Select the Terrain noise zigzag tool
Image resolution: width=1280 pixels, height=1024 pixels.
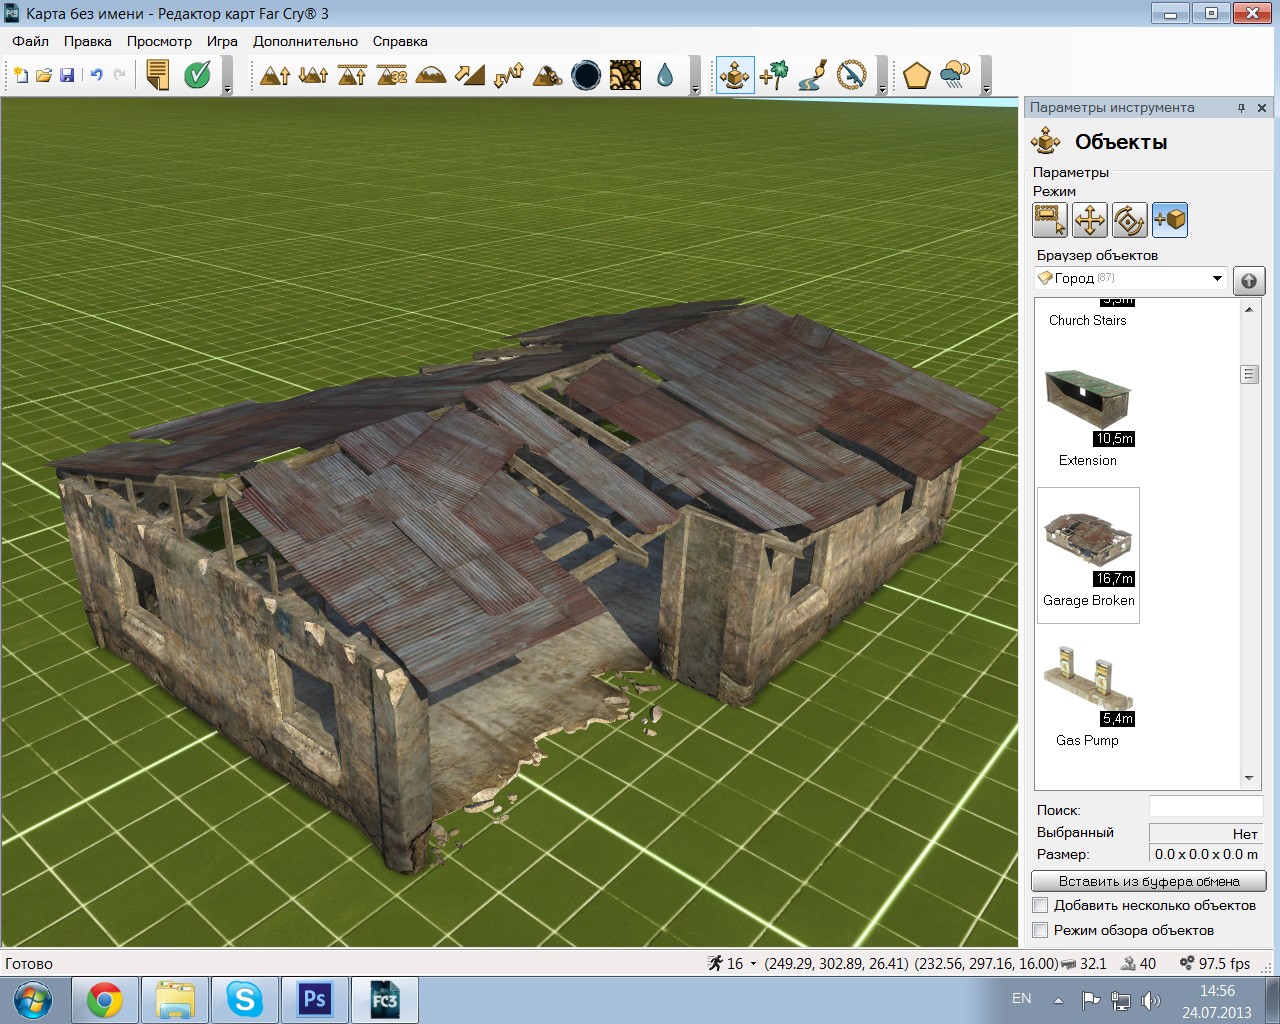tap(508, 75)
